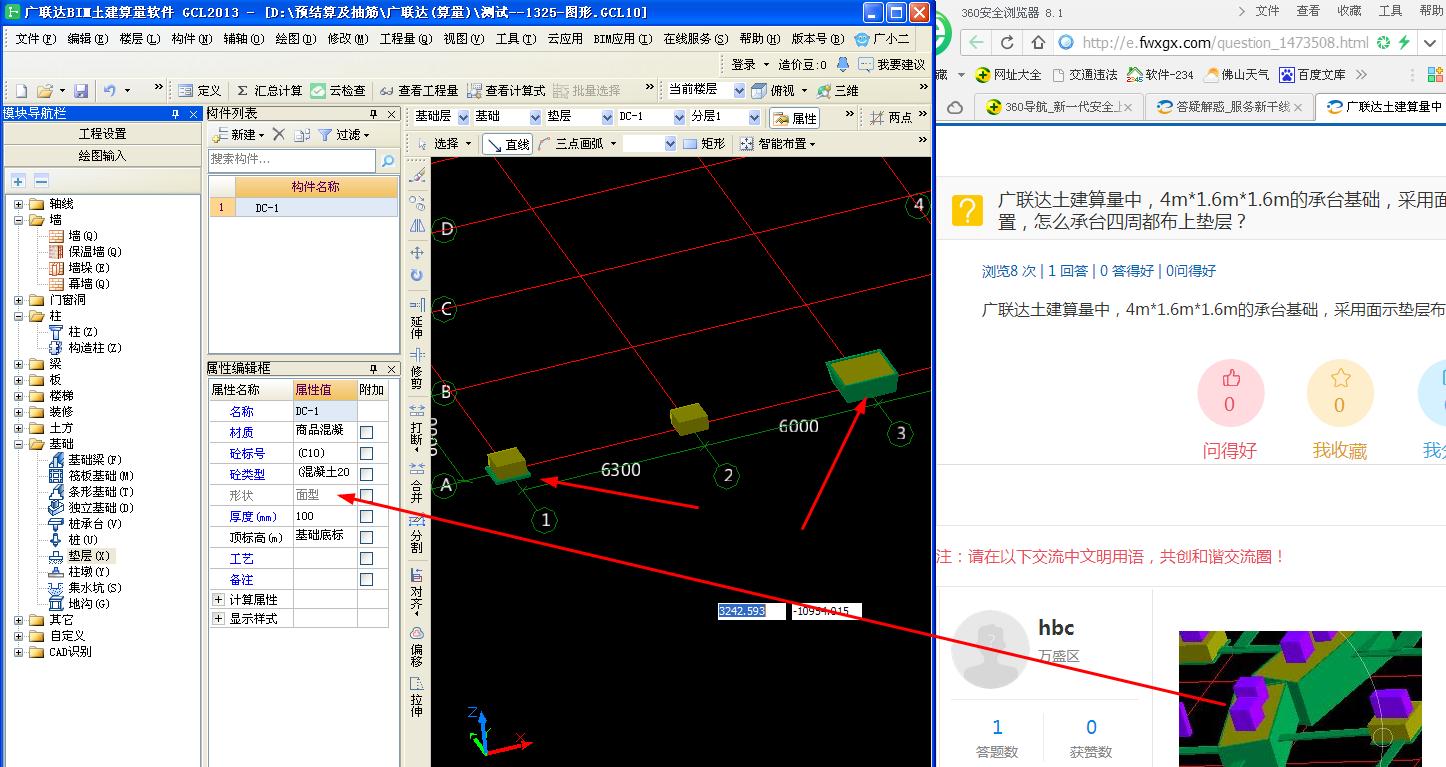Click the 合并 merge tool
The width and height of the screenshot is (1446, 767).
pyautogui.click(x=417, y=482)
